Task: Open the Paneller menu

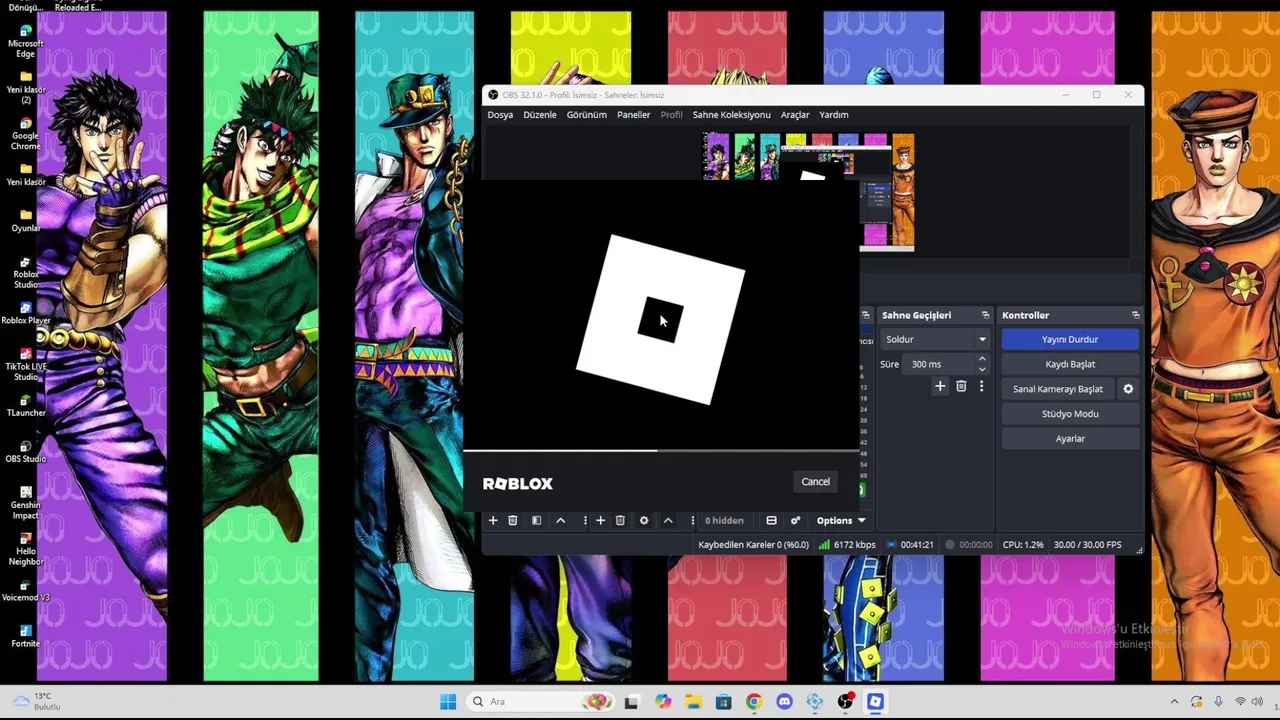Action: [634, 115]
